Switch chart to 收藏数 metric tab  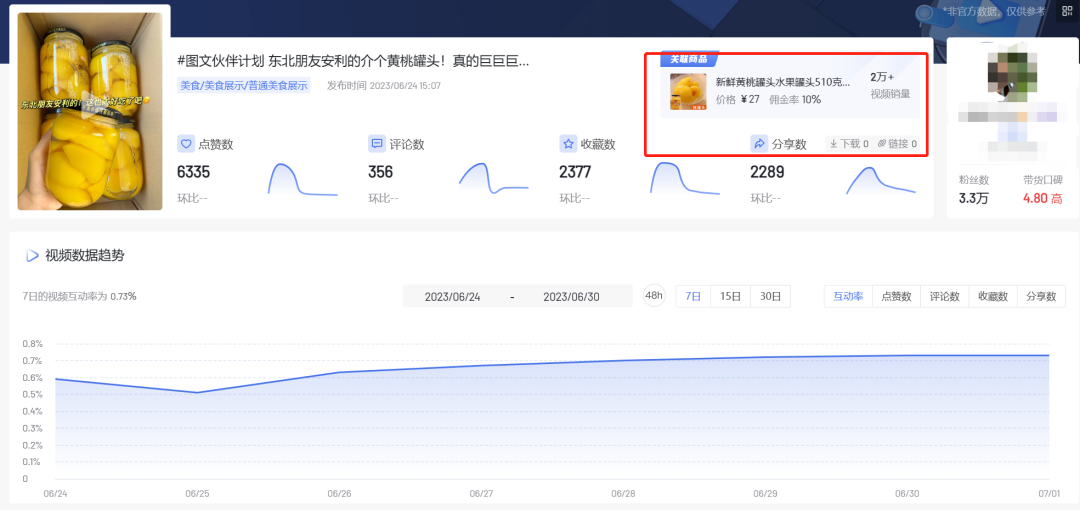[x=993, y=296]
